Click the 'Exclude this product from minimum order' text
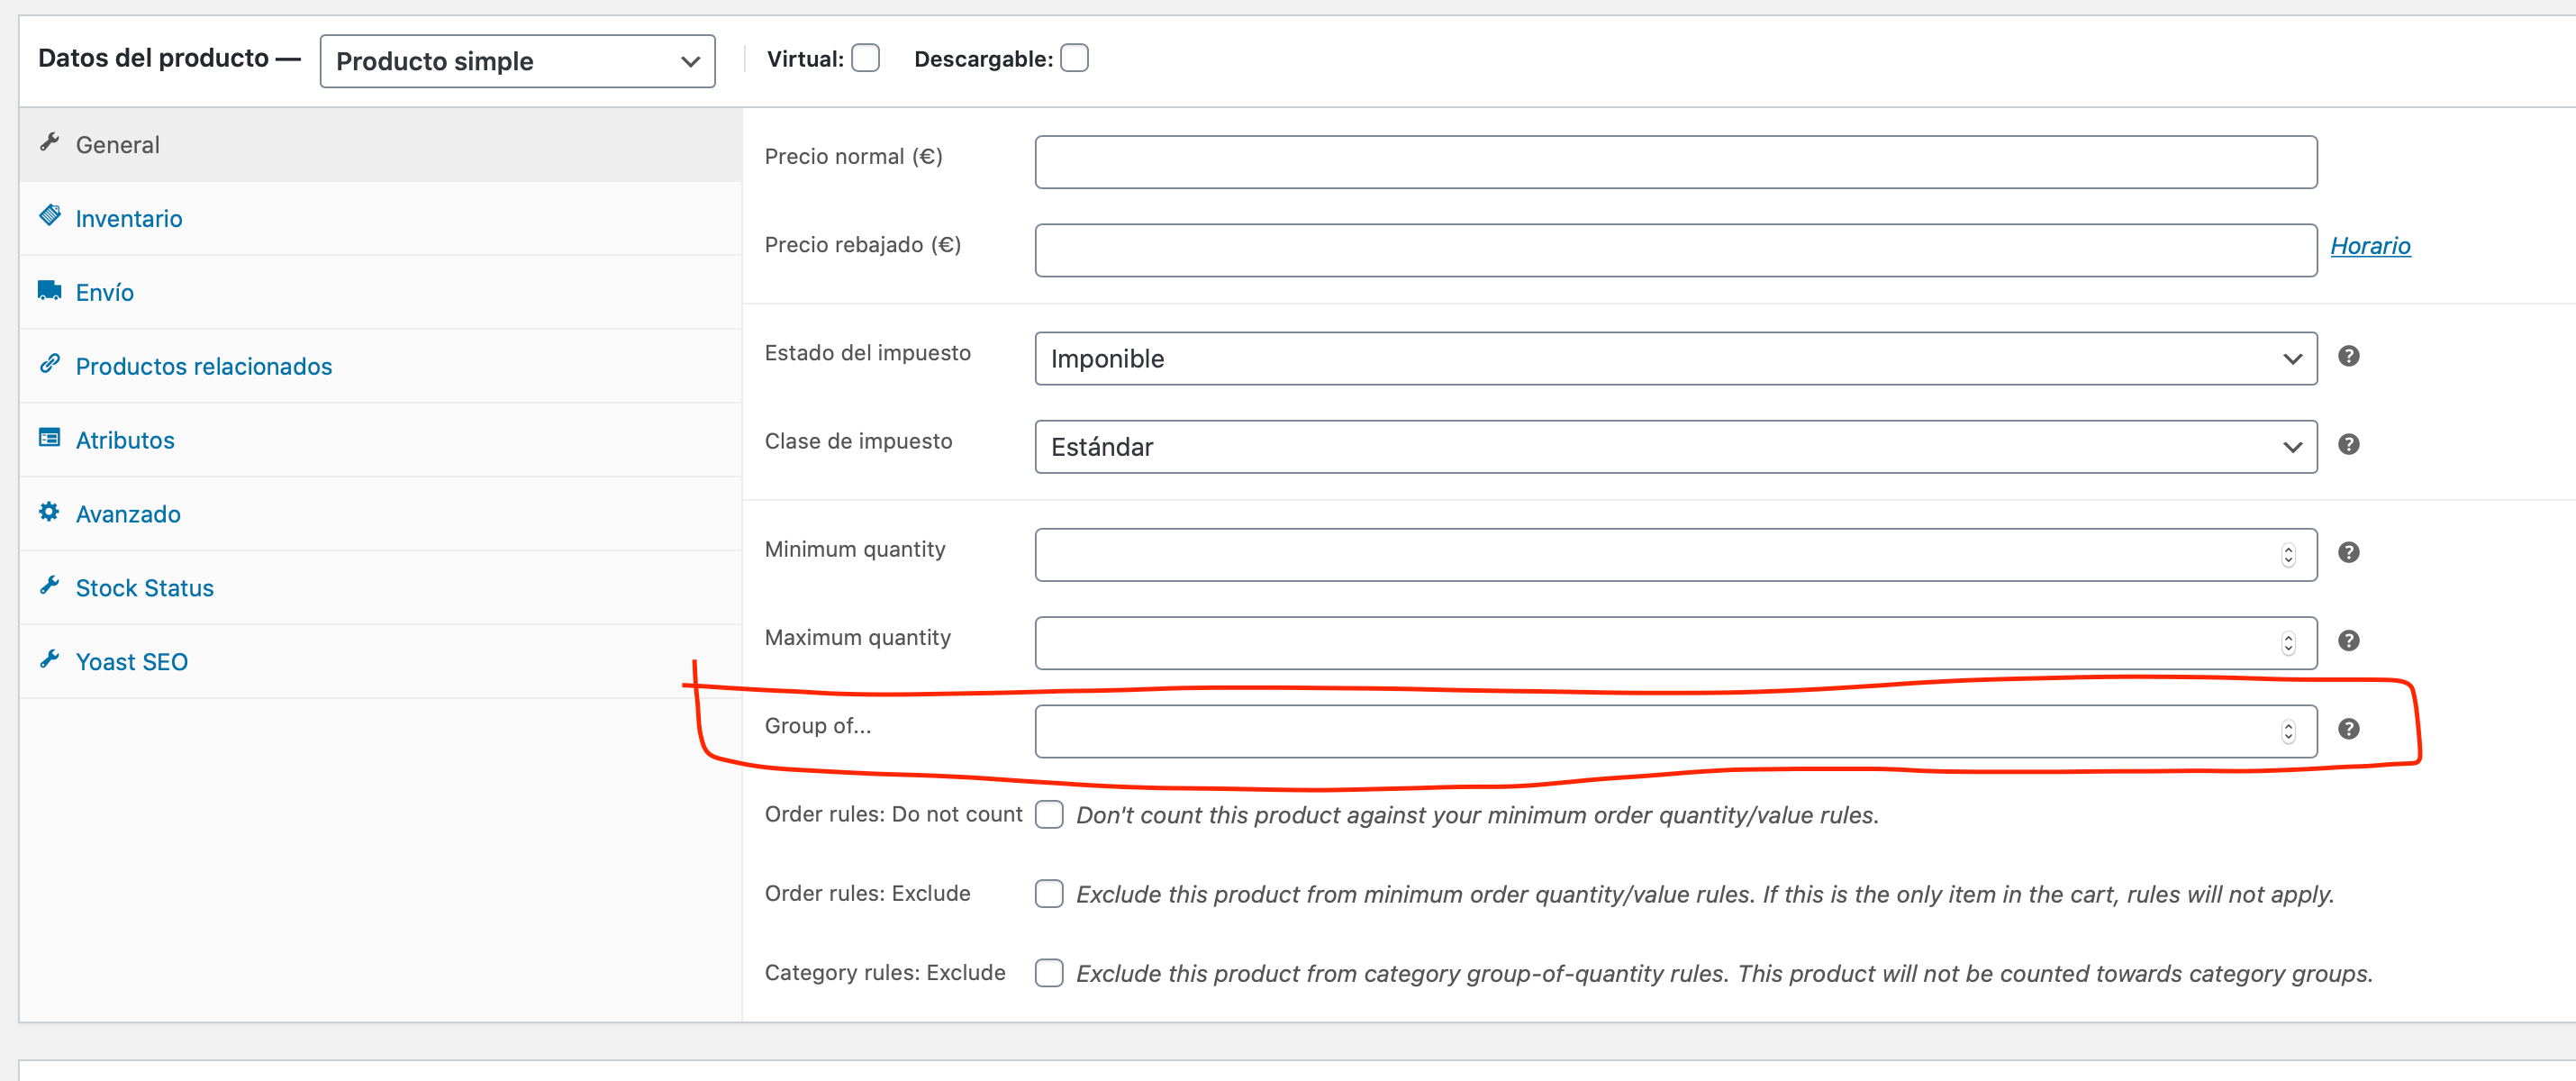Viewport: 2576px width, 1081px height. 1705,894
